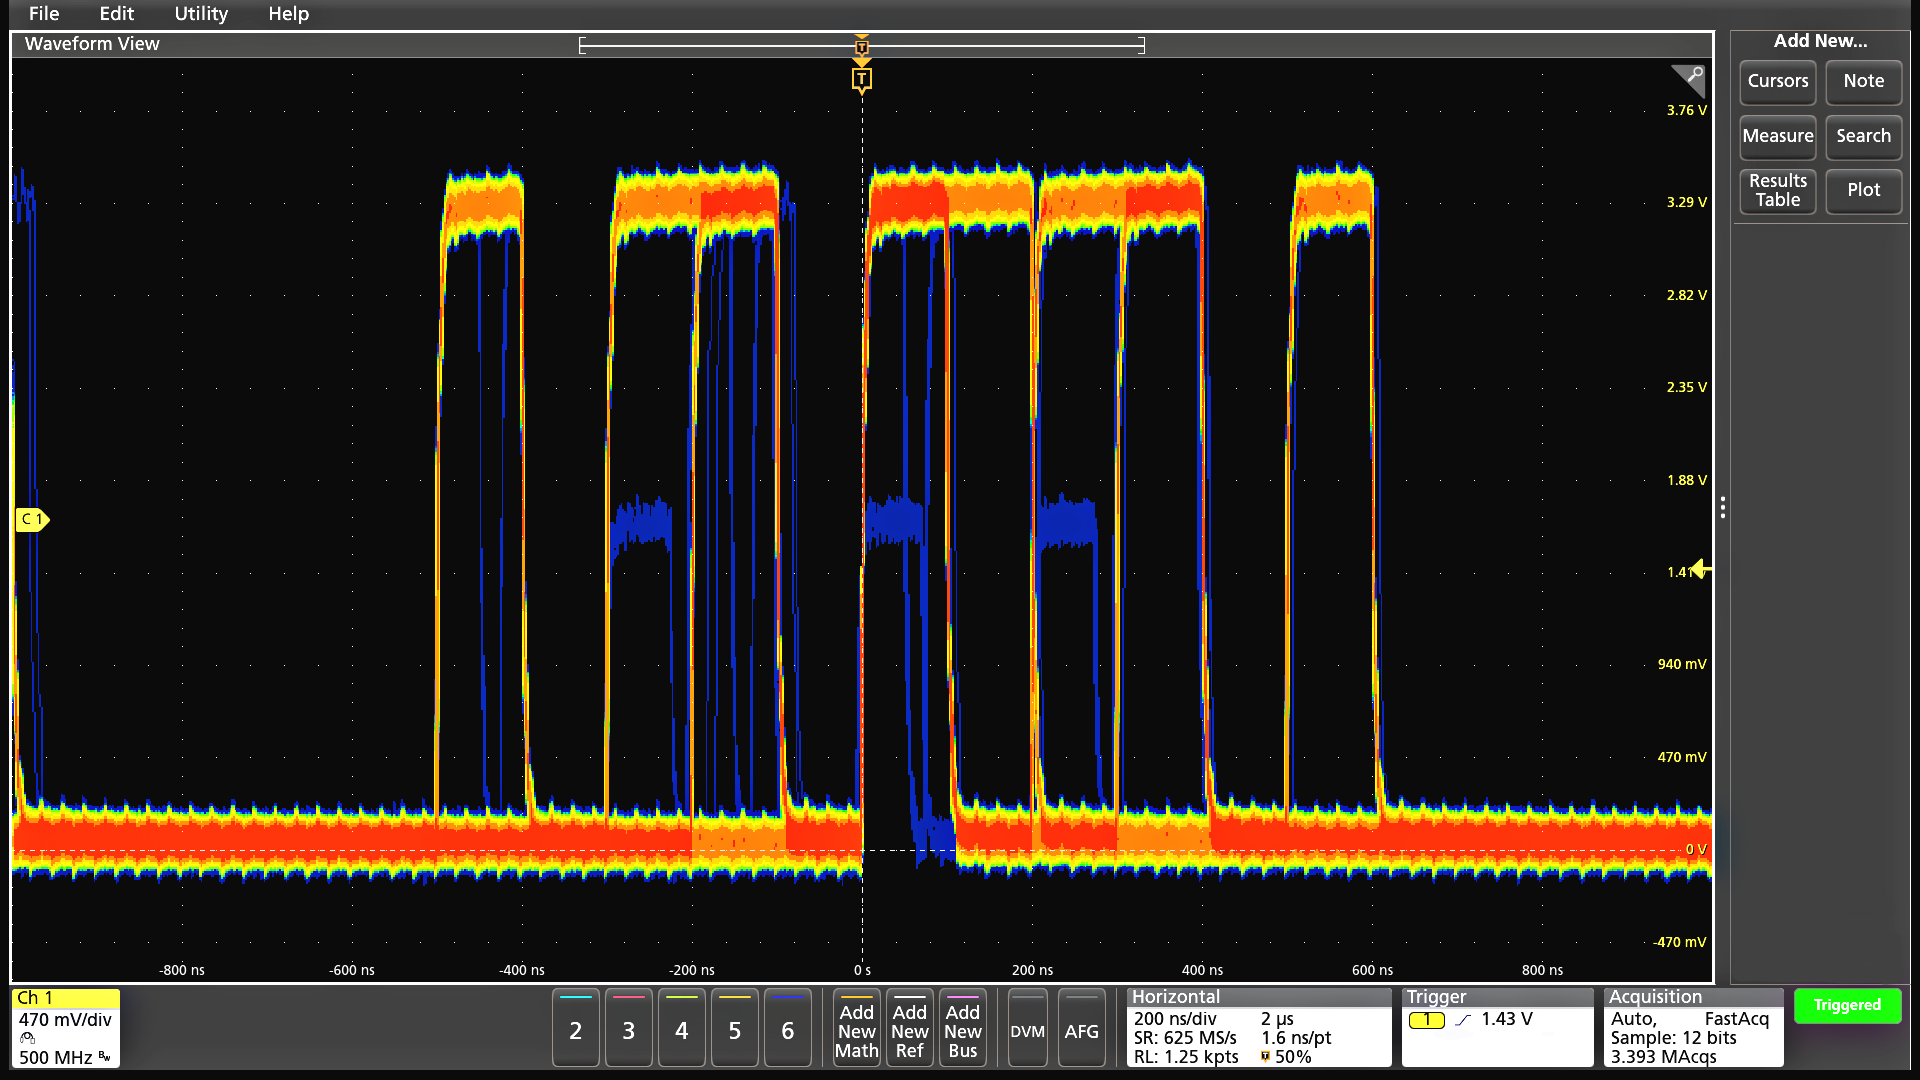Image resolution: width=1920 pixels, height=1080 pixels.
Task: Open the Results Table
Action: coord(1777,191)
